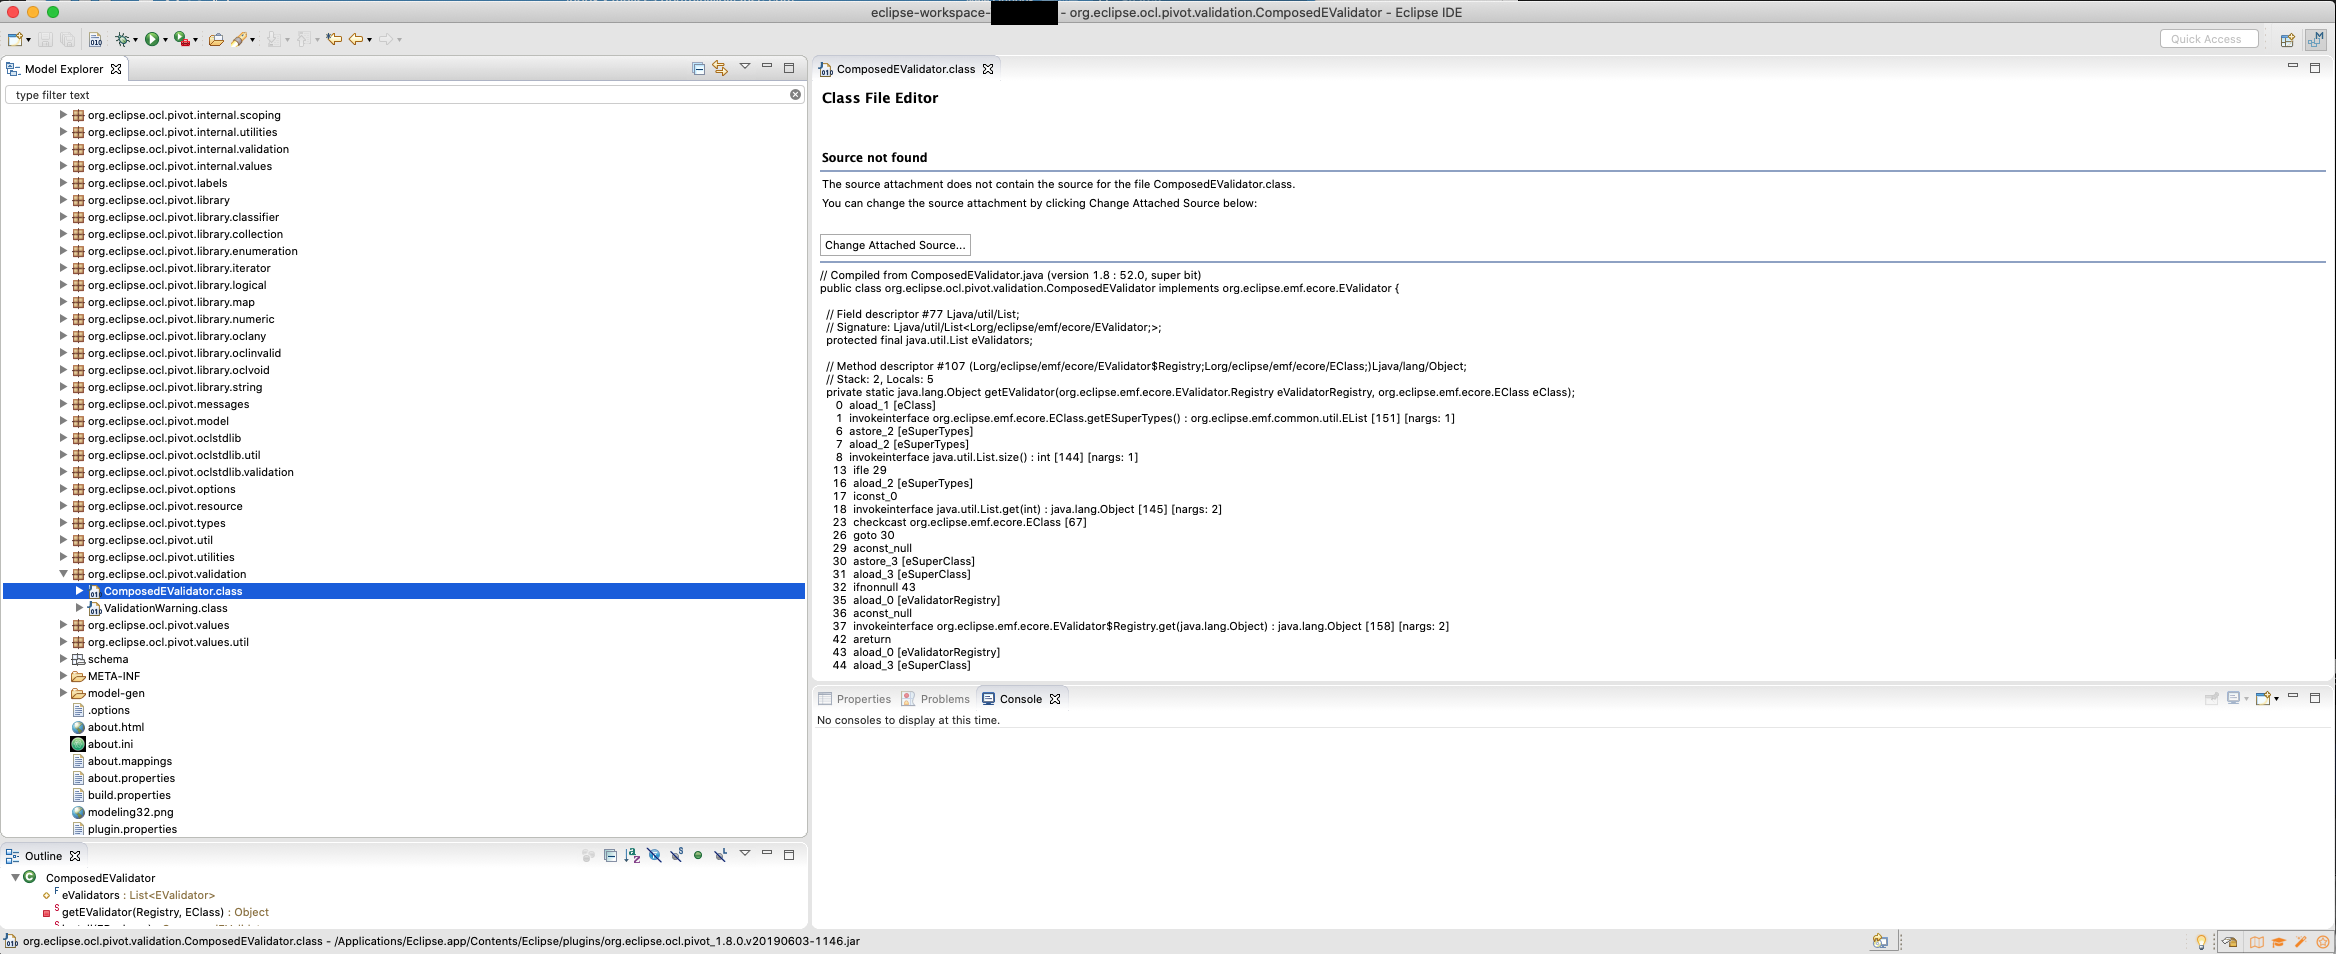This screenshot has width=2336, height=954.
Task: Open New wizard dropdown arrow
Action: 28,40
